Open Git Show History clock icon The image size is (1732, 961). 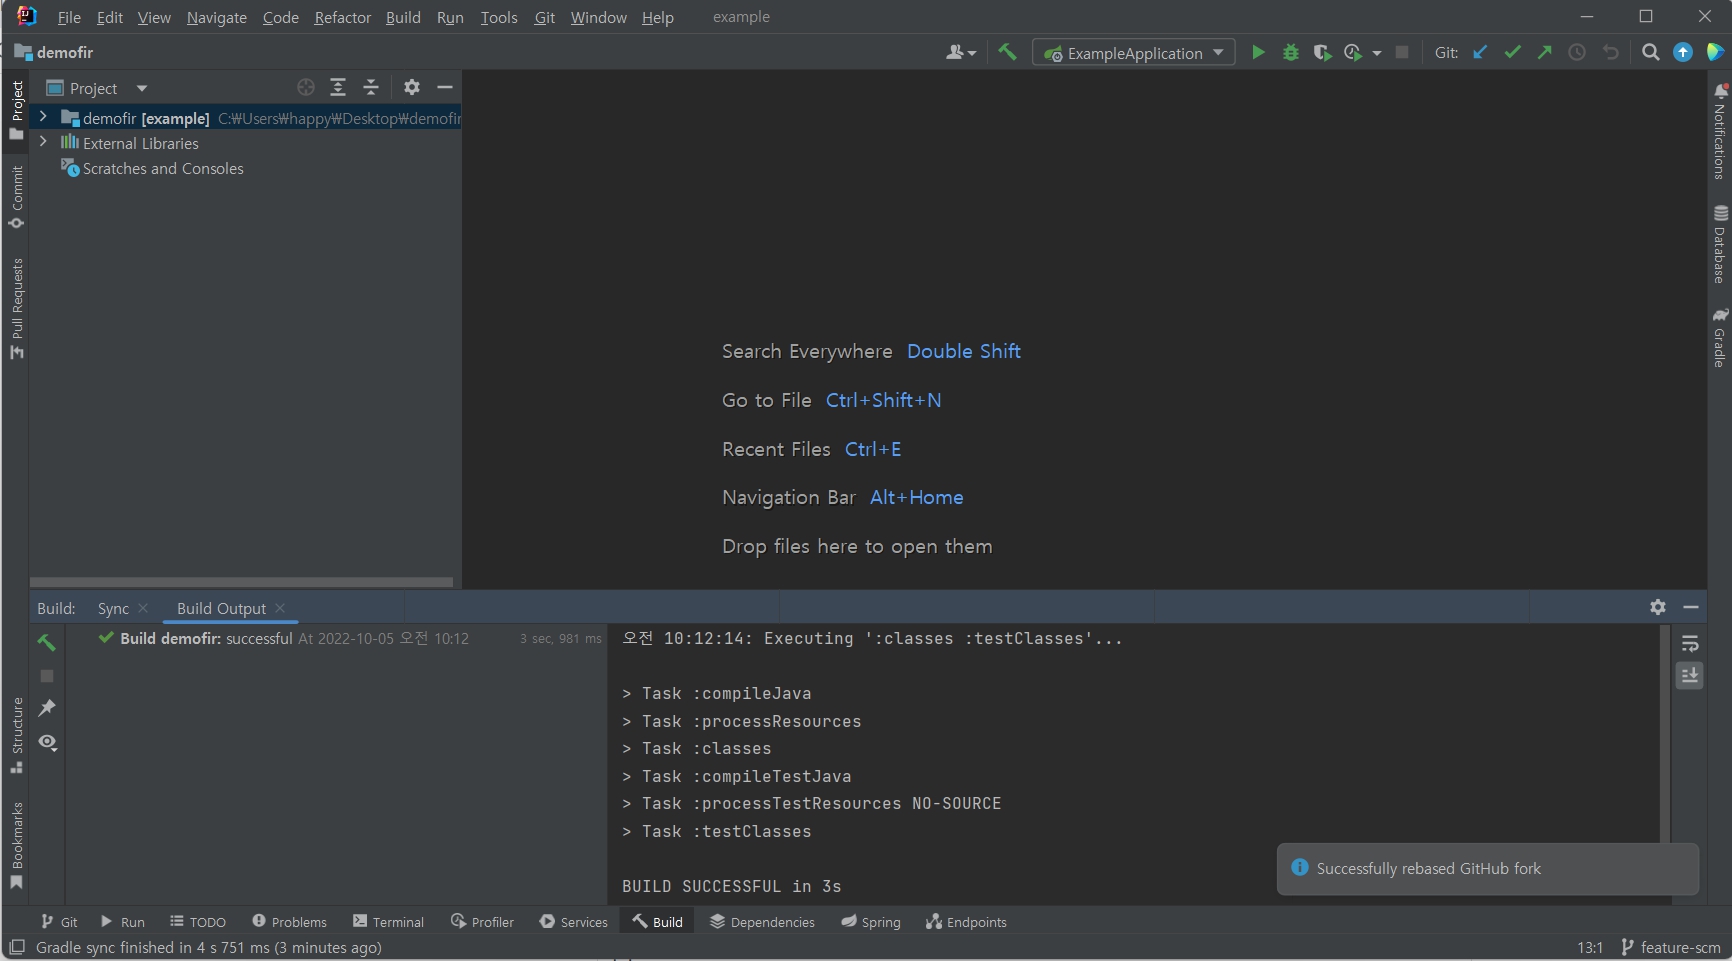(1577, 52)
